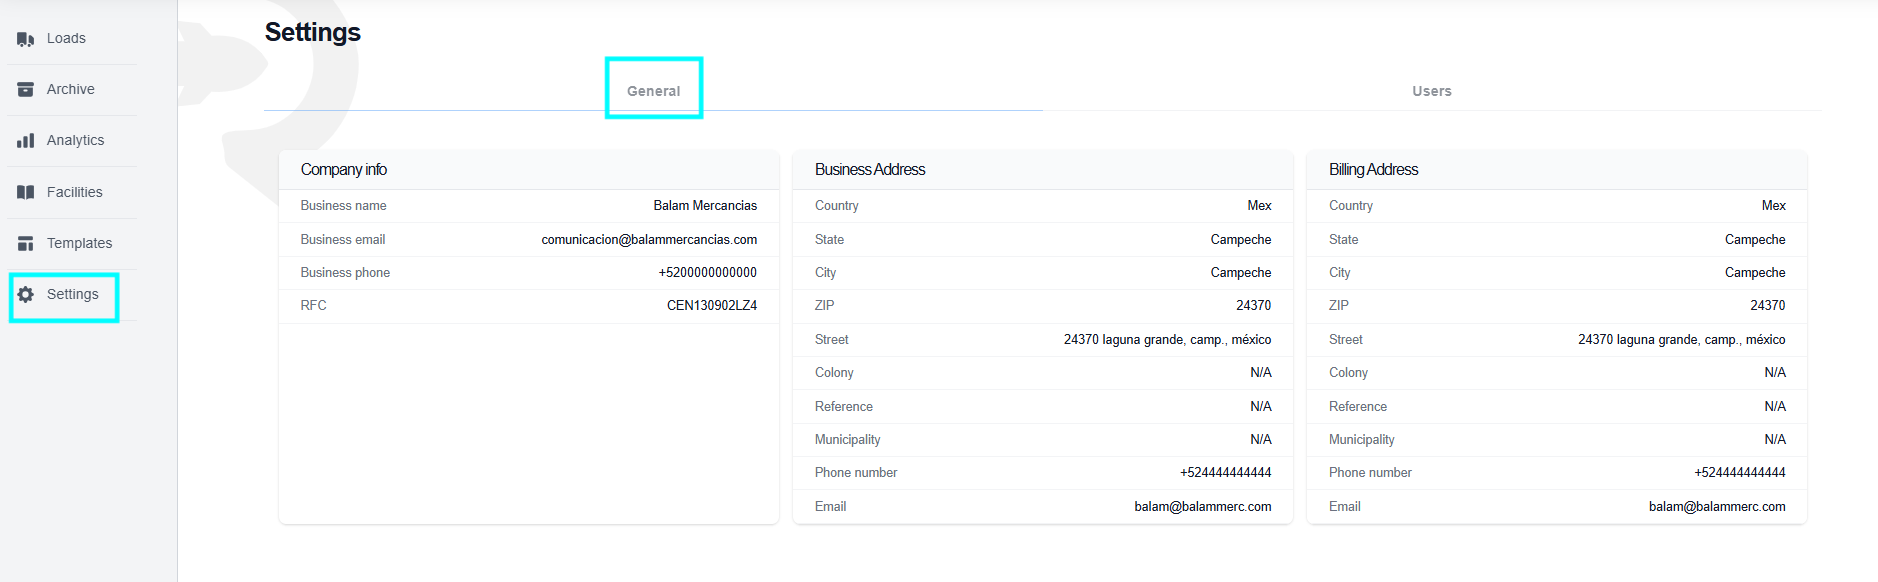Click the Business name label
This screenshot has height=582, width=1878.
pyautogui.click(x=343, y=206)
